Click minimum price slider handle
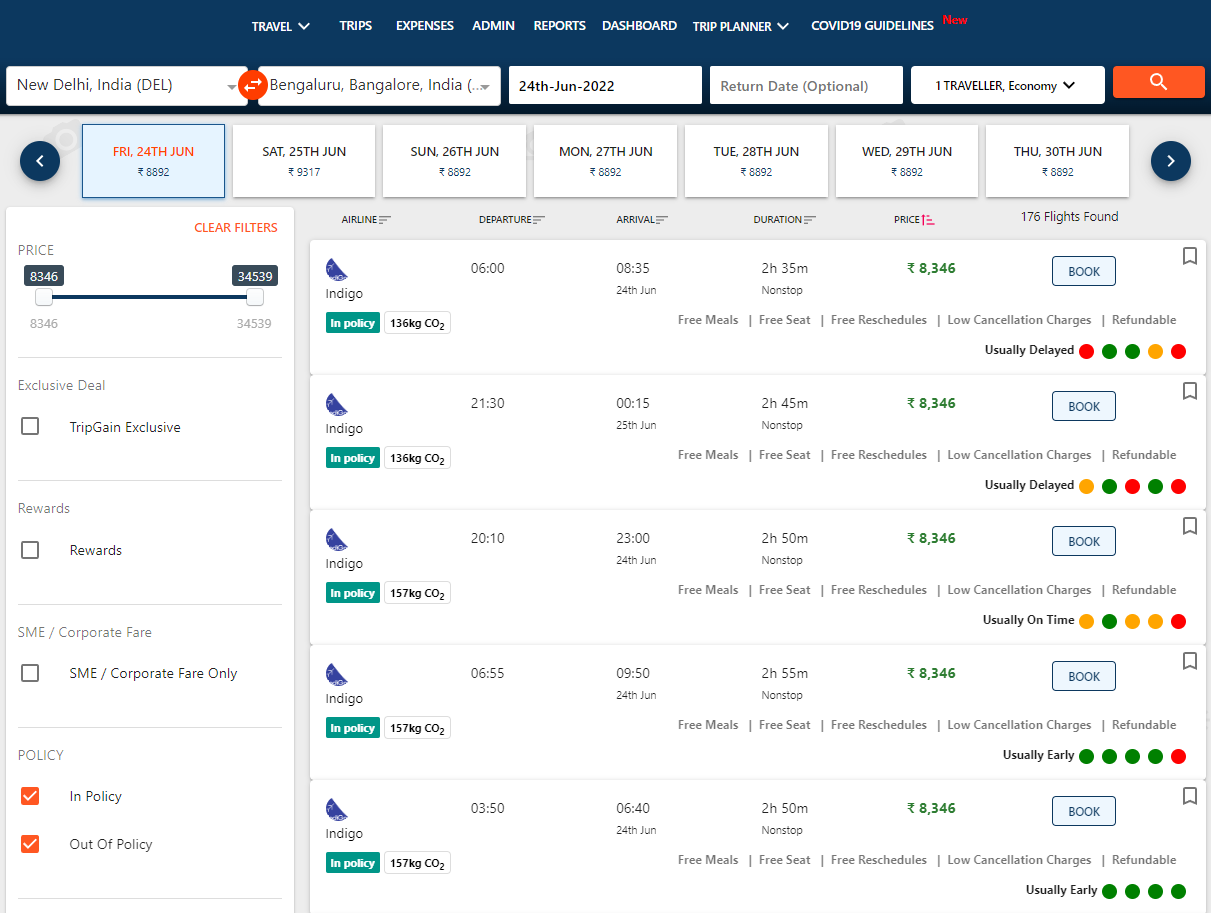1211x913 pixels. [x=44, y=297]
